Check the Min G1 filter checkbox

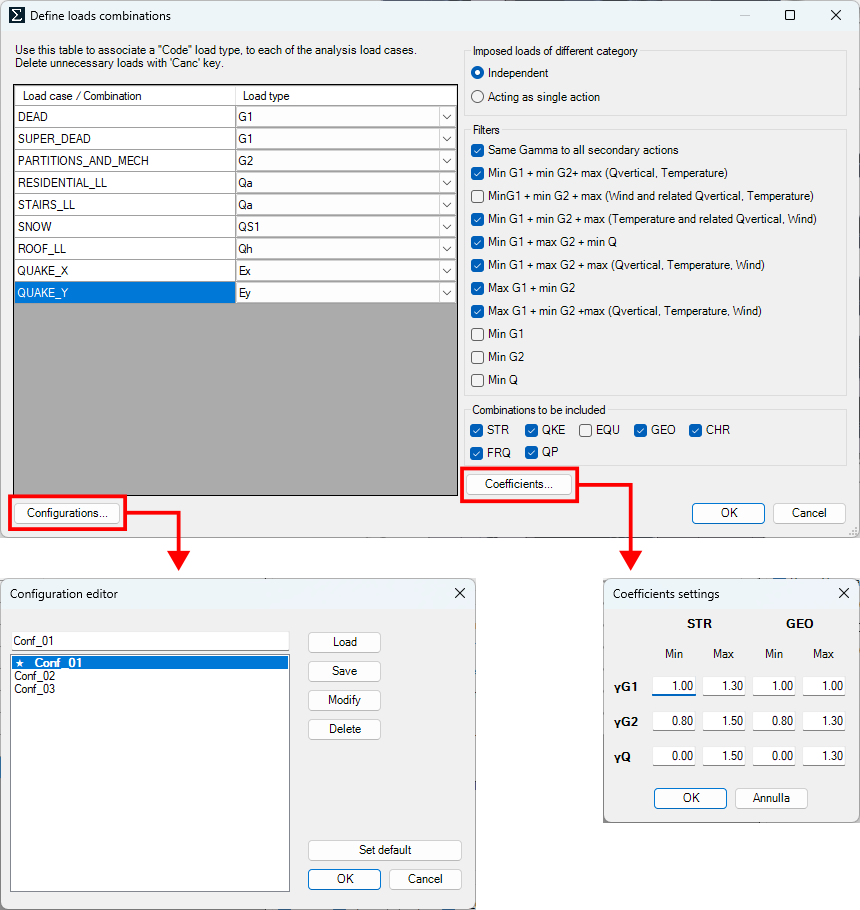478,334
